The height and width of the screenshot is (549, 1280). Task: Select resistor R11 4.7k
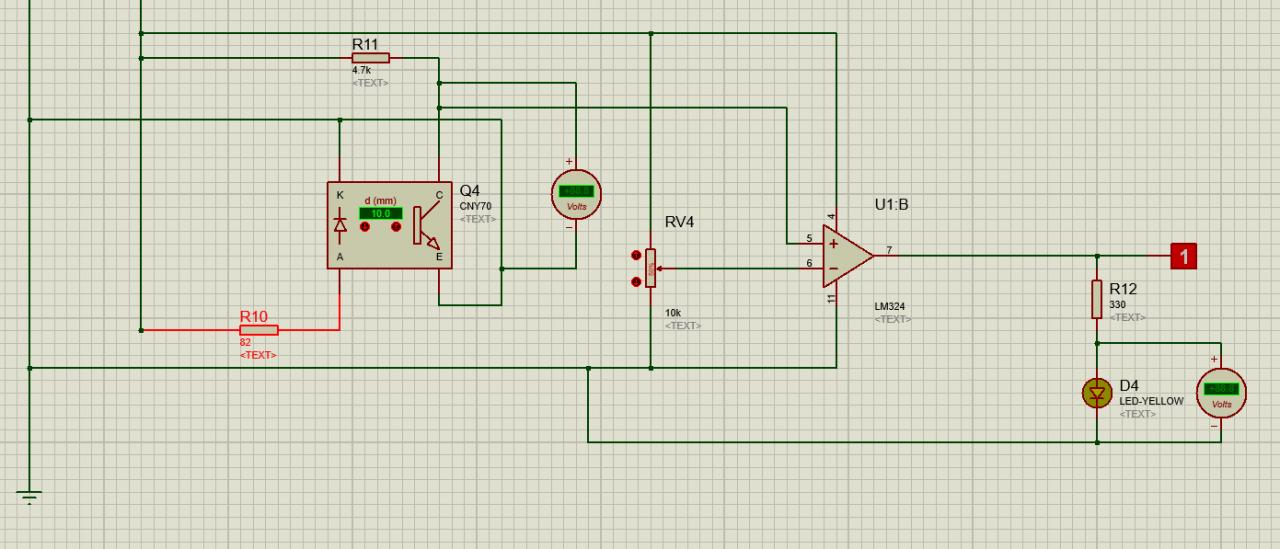pyautogui.click(x=370, y=58)
